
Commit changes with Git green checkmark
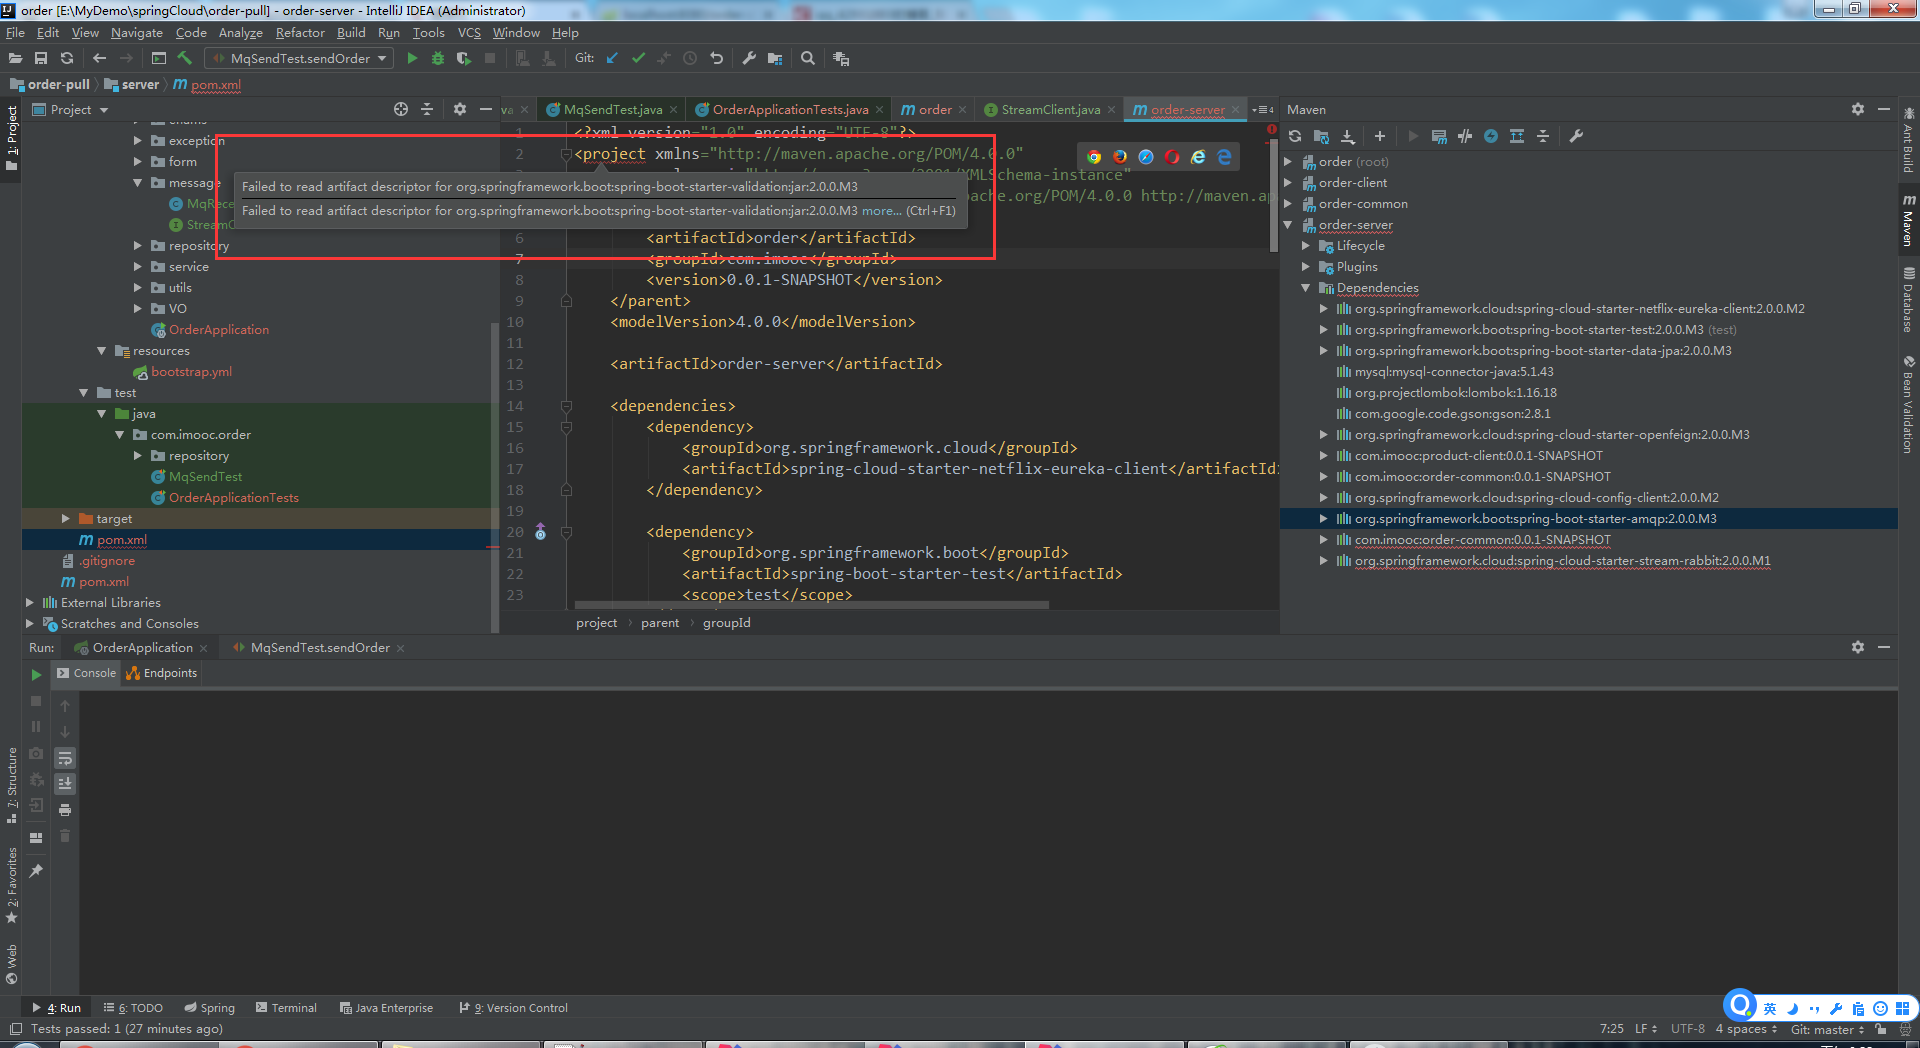click(638, 58)
